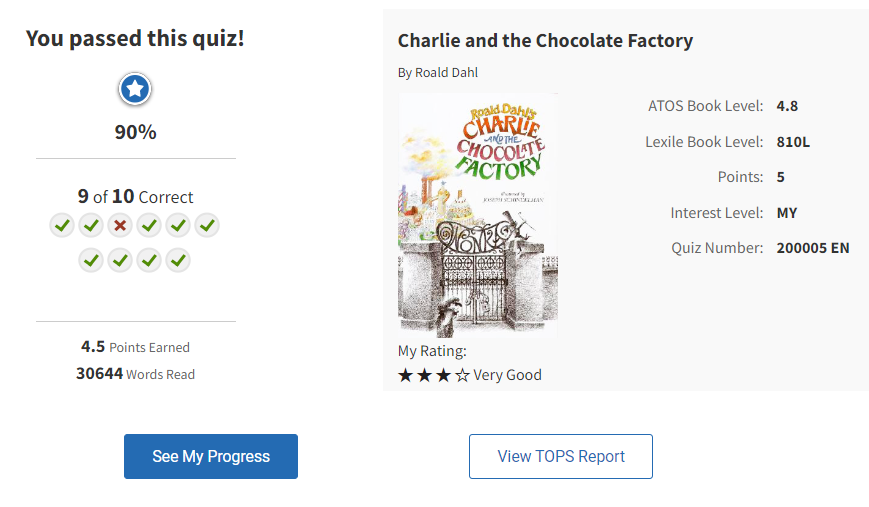Click the Quiz Number 200005 EN value
The height and width of the screenshot is (507, 869).
tap(812, 248)
